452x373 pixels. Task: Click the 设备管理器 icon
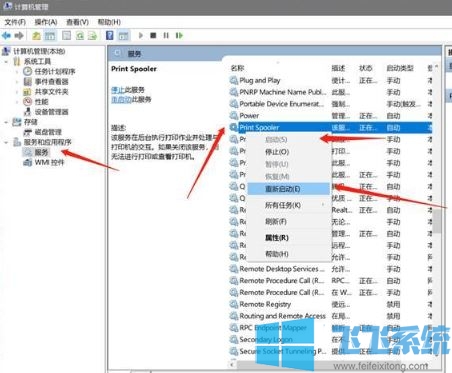28,112
